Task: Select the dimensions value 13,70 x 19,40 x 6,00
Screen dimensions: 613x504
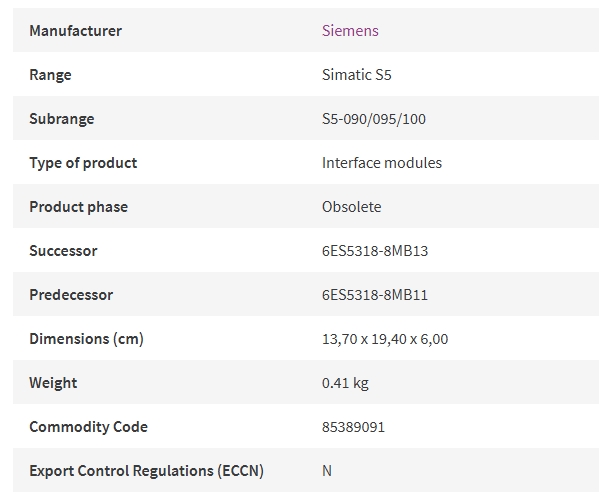Action: (x=385, y=339)
